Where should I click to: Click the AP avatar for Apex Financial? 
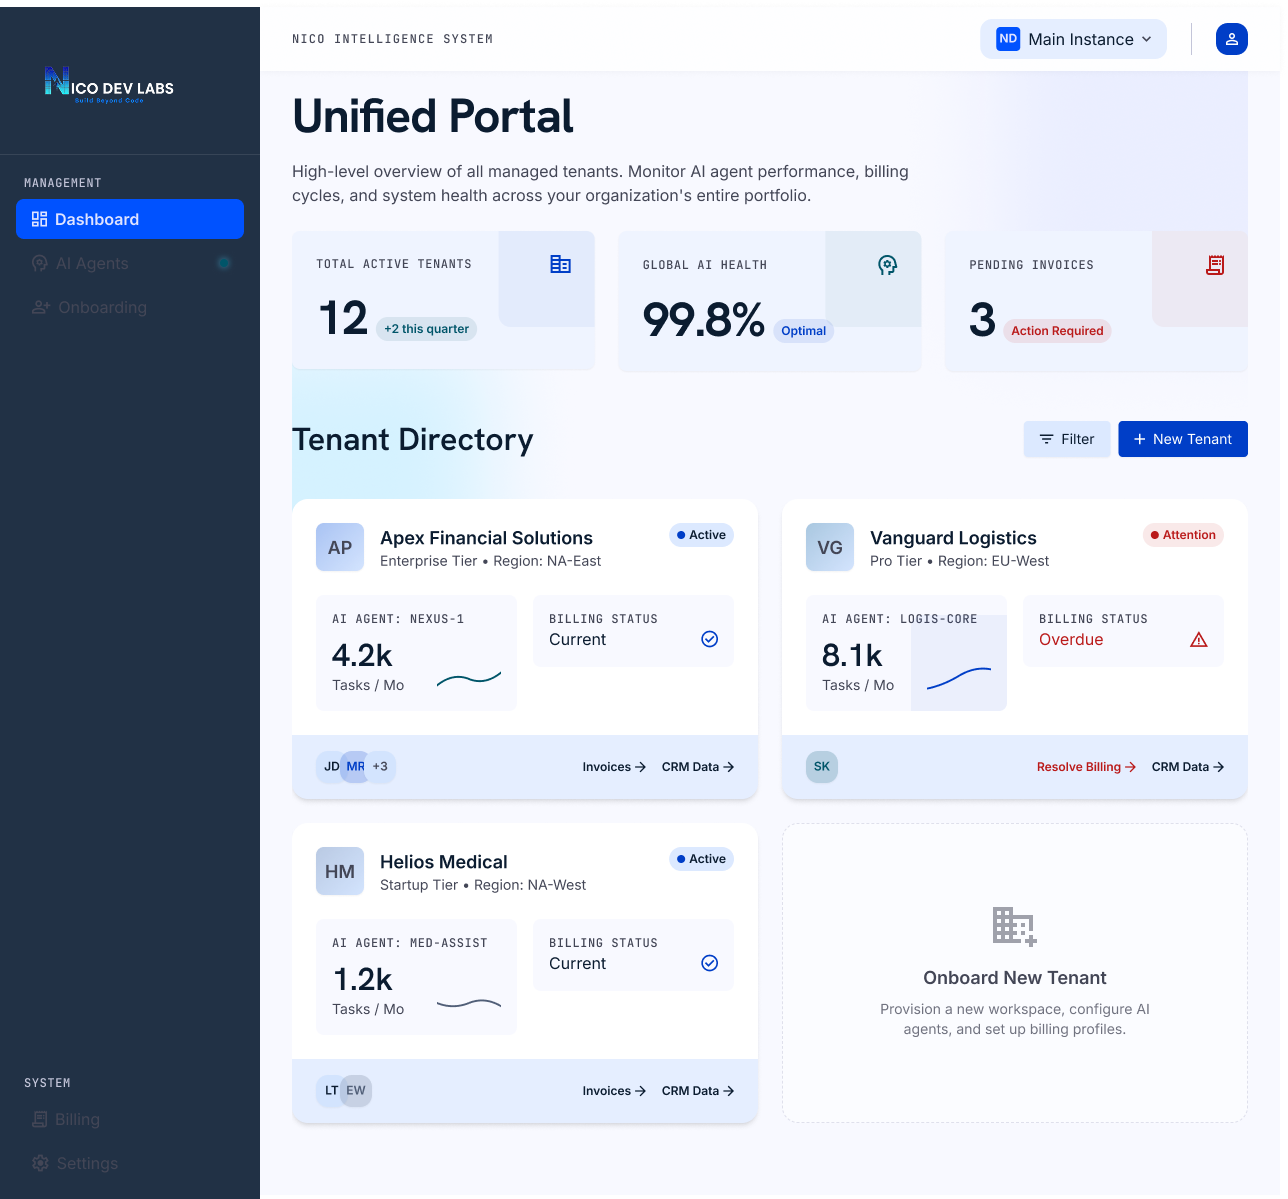pyautogui.click(x=340, y=547)
